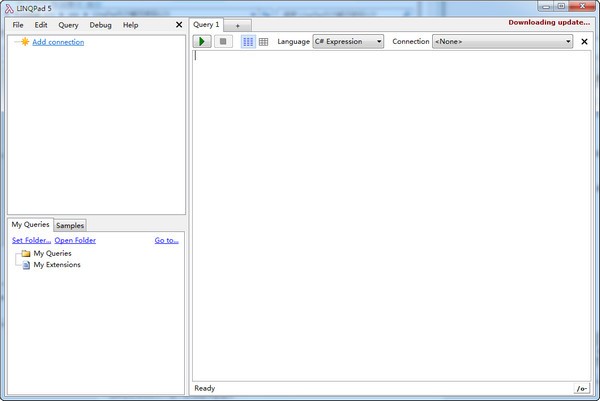Viewport: 600px width, 401px height.
Task: Click the /o status bar button
Action: pyautogui.click(x=581, y=388)
